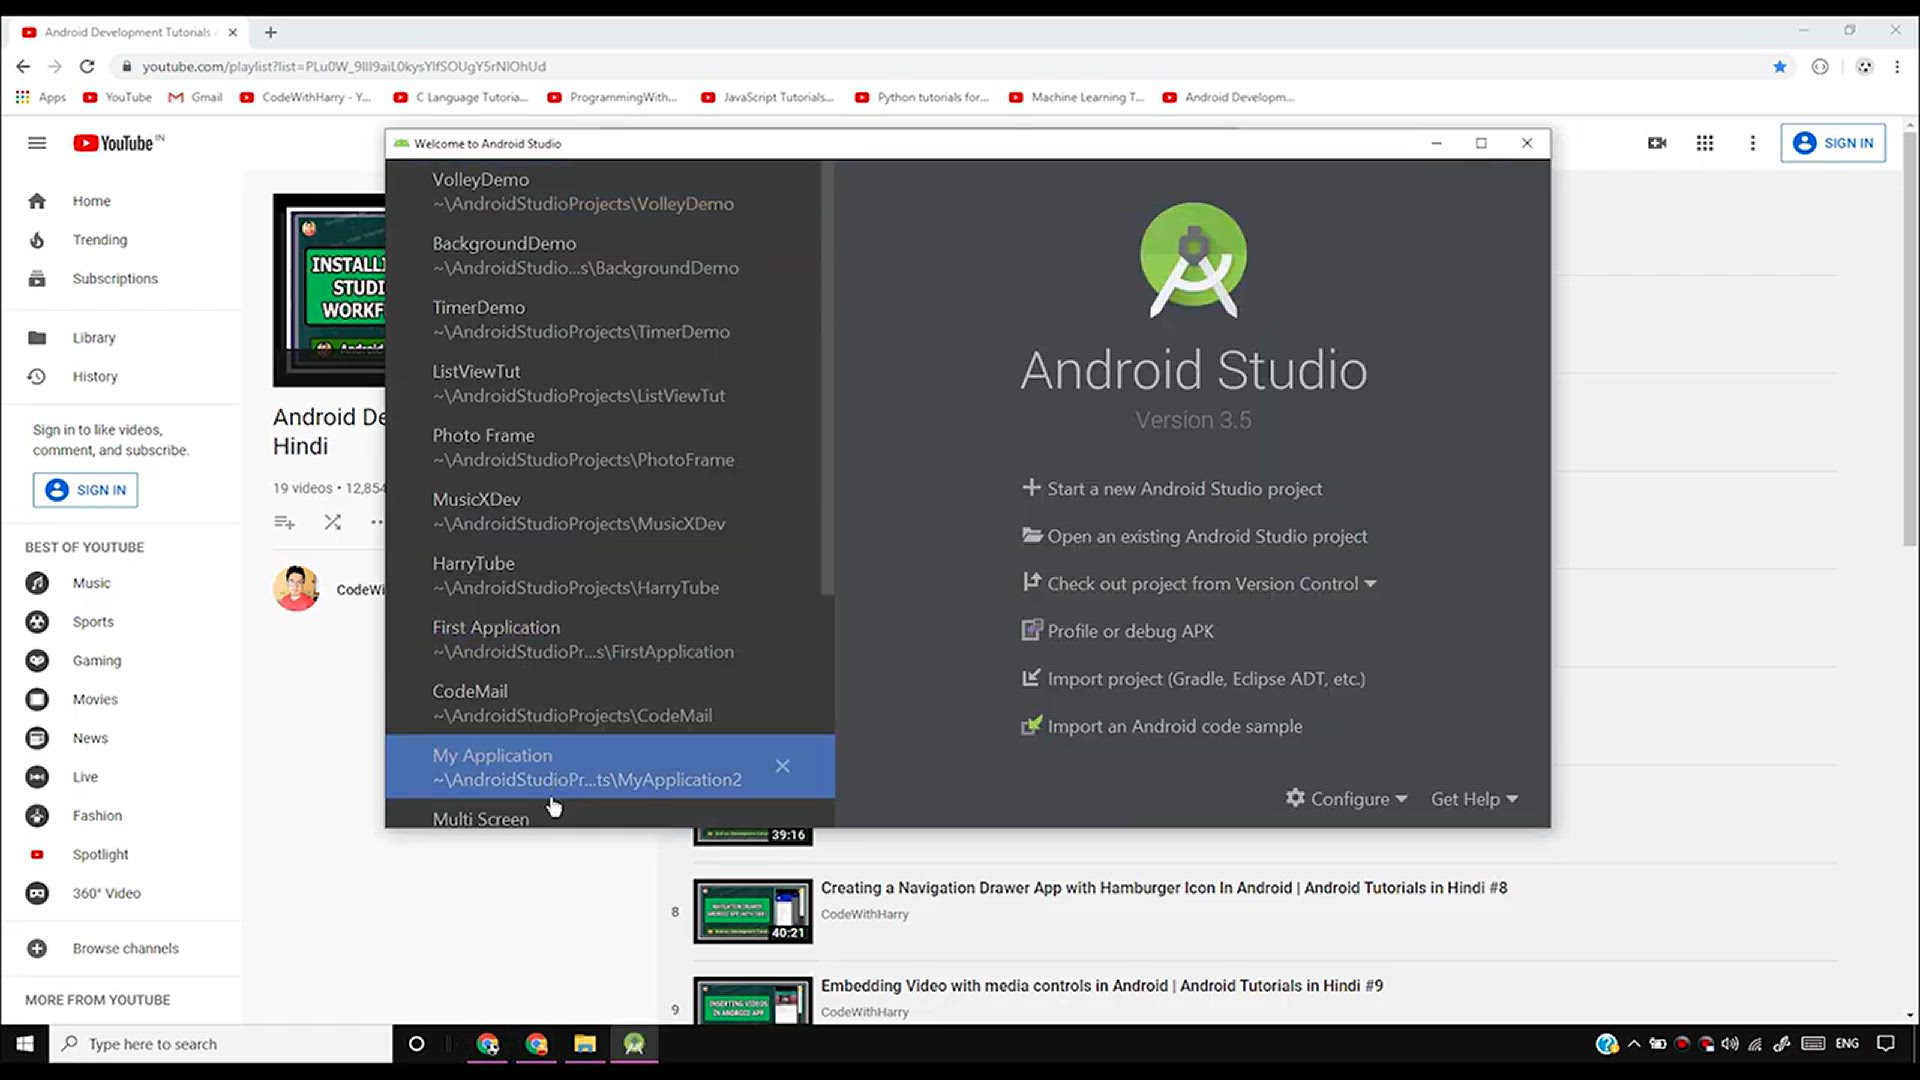Open the Live category icon
Image resolution: width=1920 pixels, height=1080 pixels.
[x=37, y=777]
